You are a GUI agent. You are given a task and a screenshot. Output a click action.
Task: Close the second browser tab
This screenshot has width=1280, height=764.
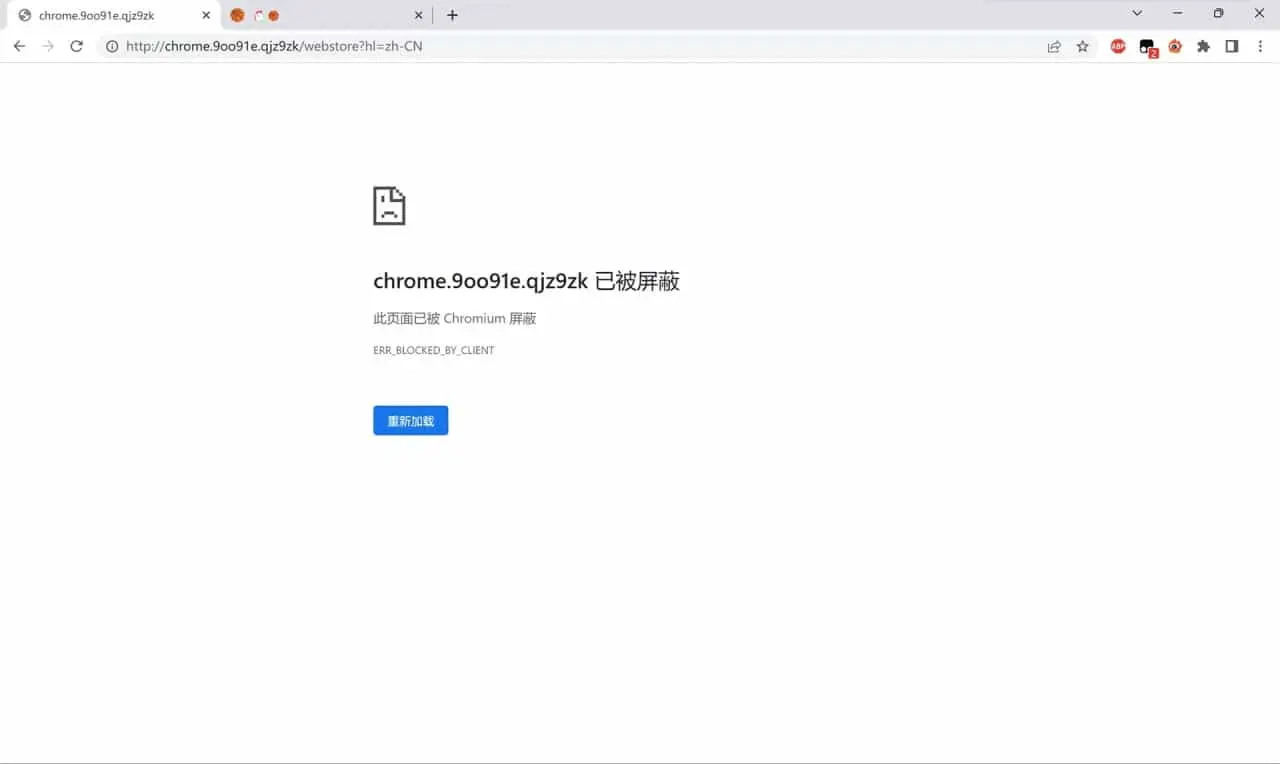419,15
